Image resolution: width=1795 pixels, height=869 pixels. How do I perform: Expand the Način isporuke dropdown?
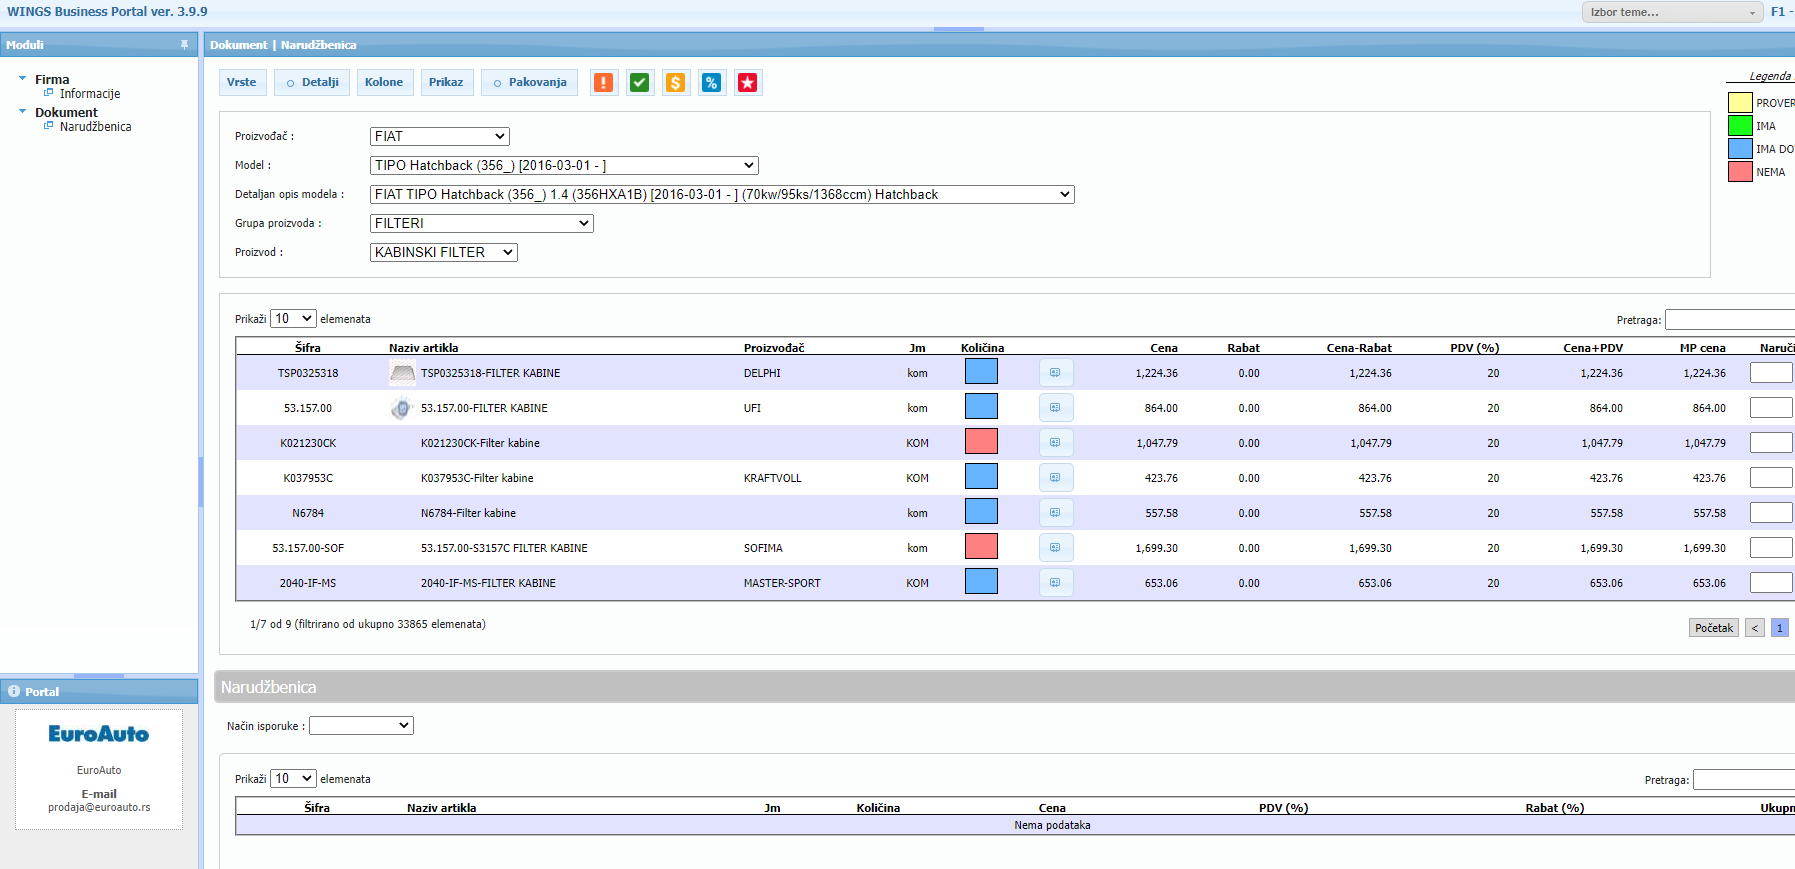361,726
